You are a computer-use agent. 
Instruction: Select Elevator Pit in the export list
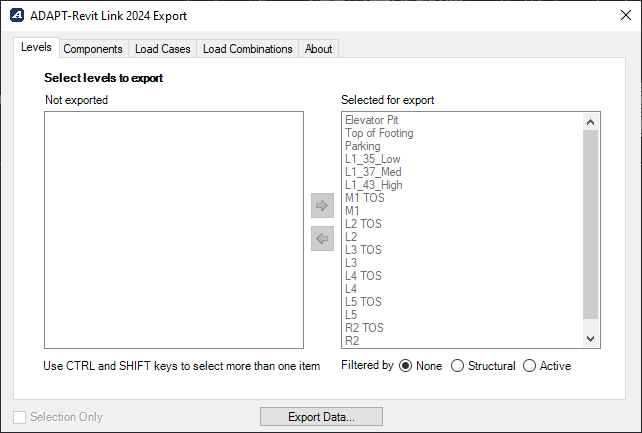click(372, 120)
